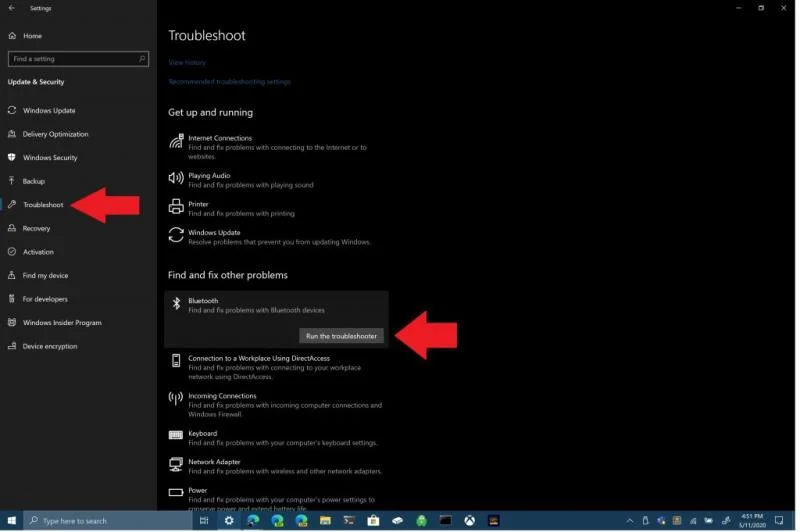
Task: Focus the Find a setting search box
Action: (x=78, y=59)
